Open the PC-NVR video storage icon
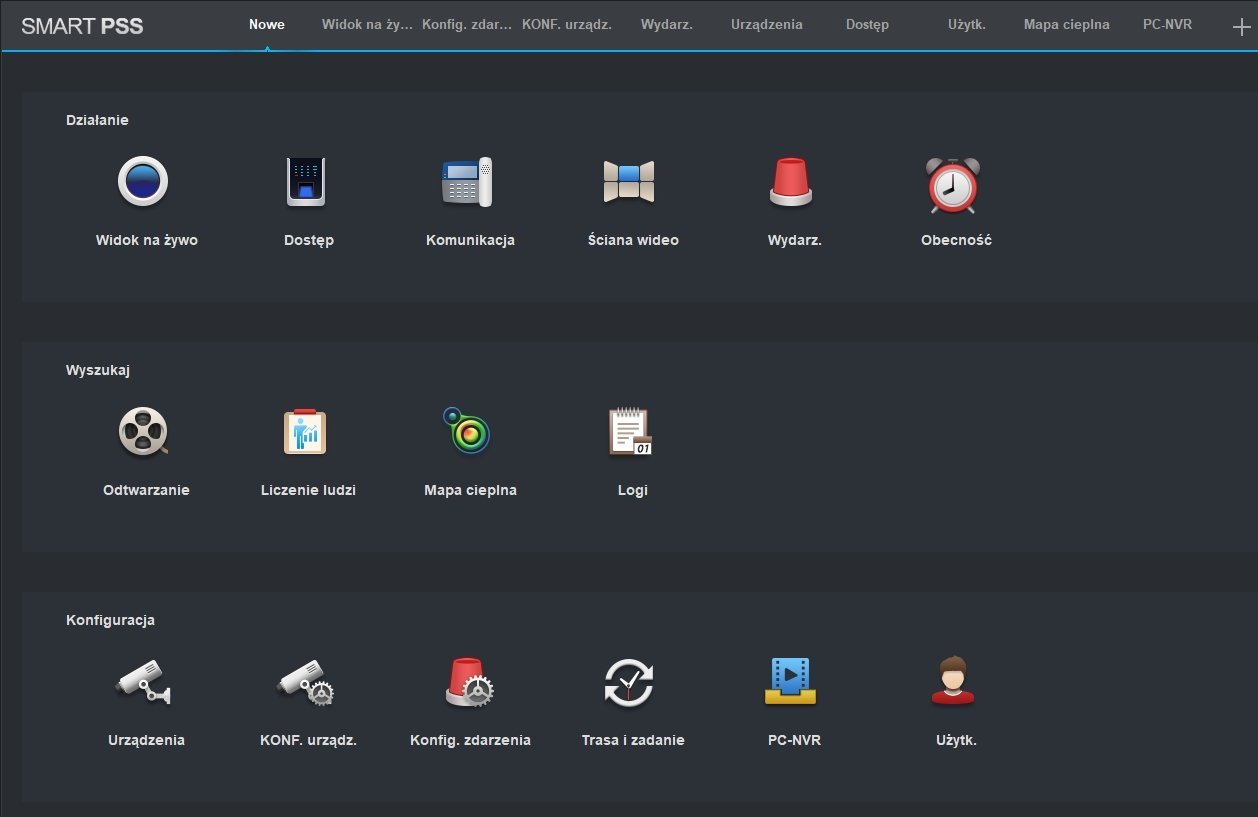Image resolution: width=1258 pixels, height=817 pixels. click(791, 682)
